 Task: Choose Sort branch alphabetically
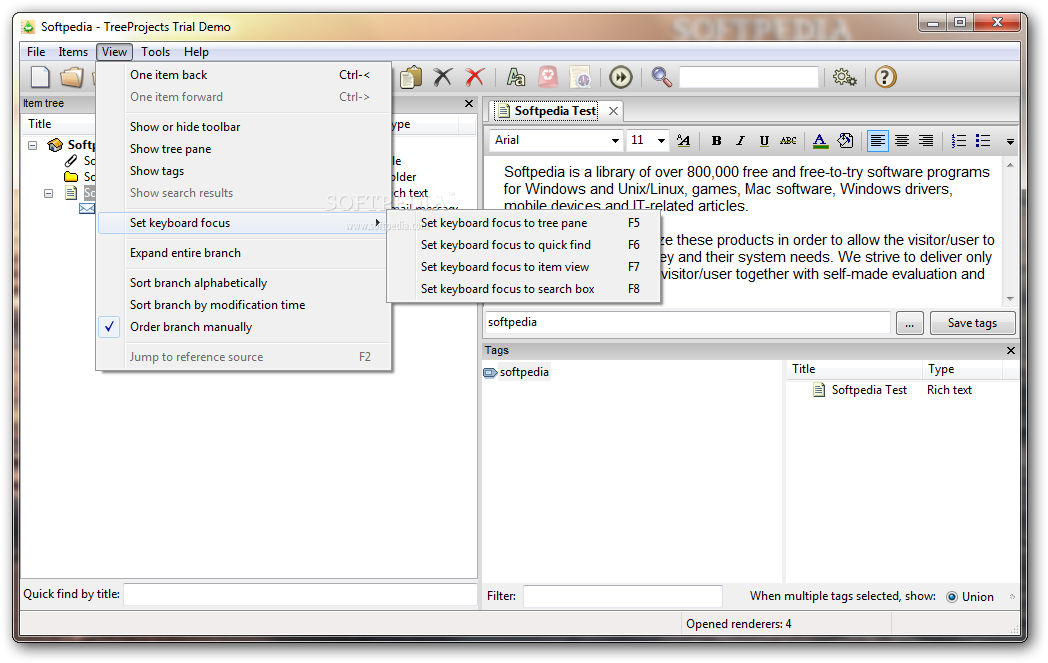tap(243, 283)
